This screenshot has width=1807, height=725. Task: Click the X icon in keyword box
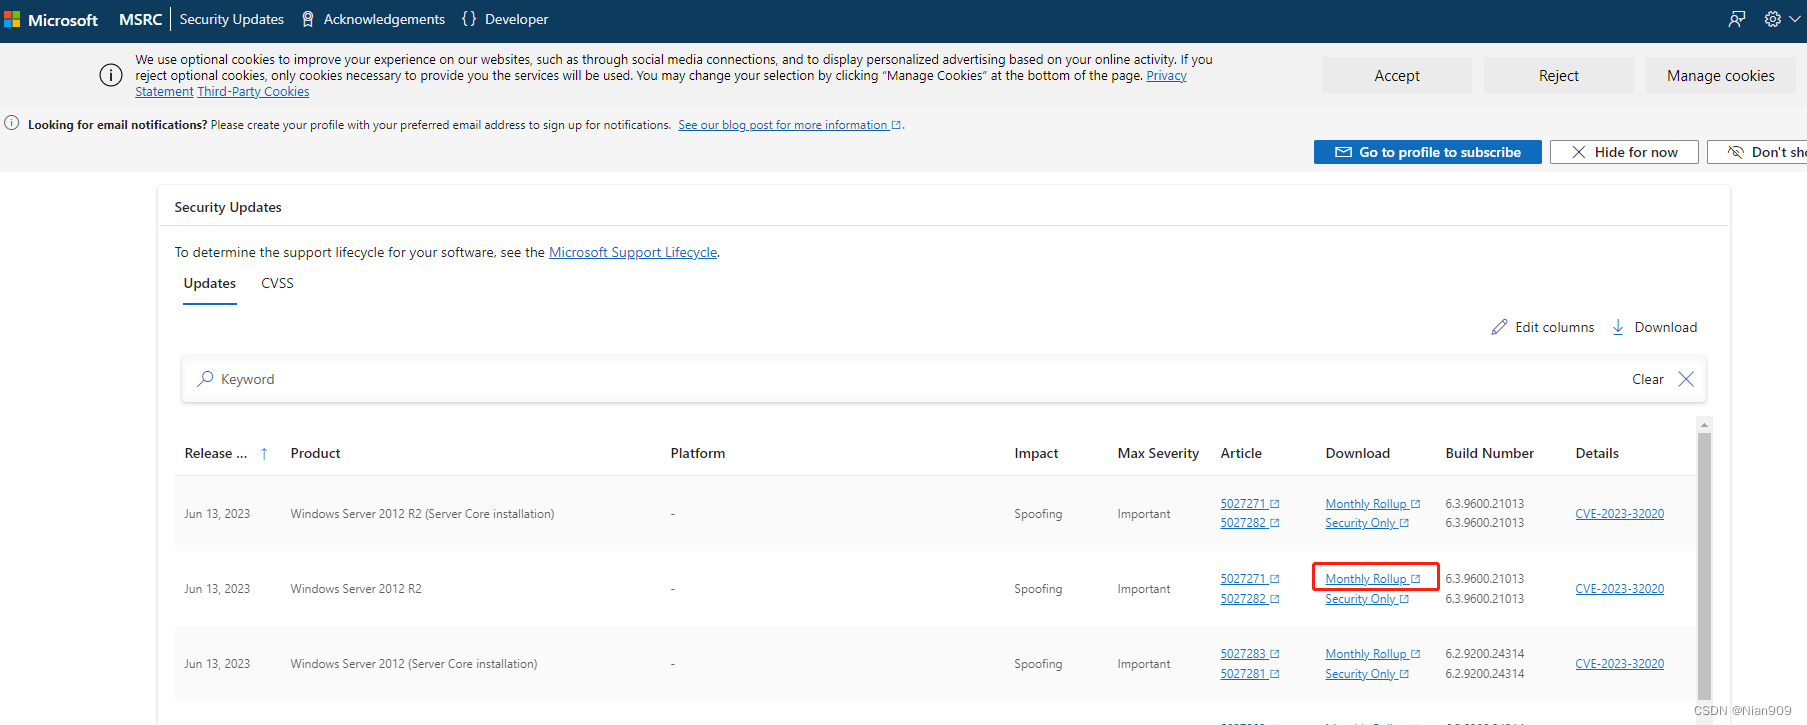[1686, 379]
